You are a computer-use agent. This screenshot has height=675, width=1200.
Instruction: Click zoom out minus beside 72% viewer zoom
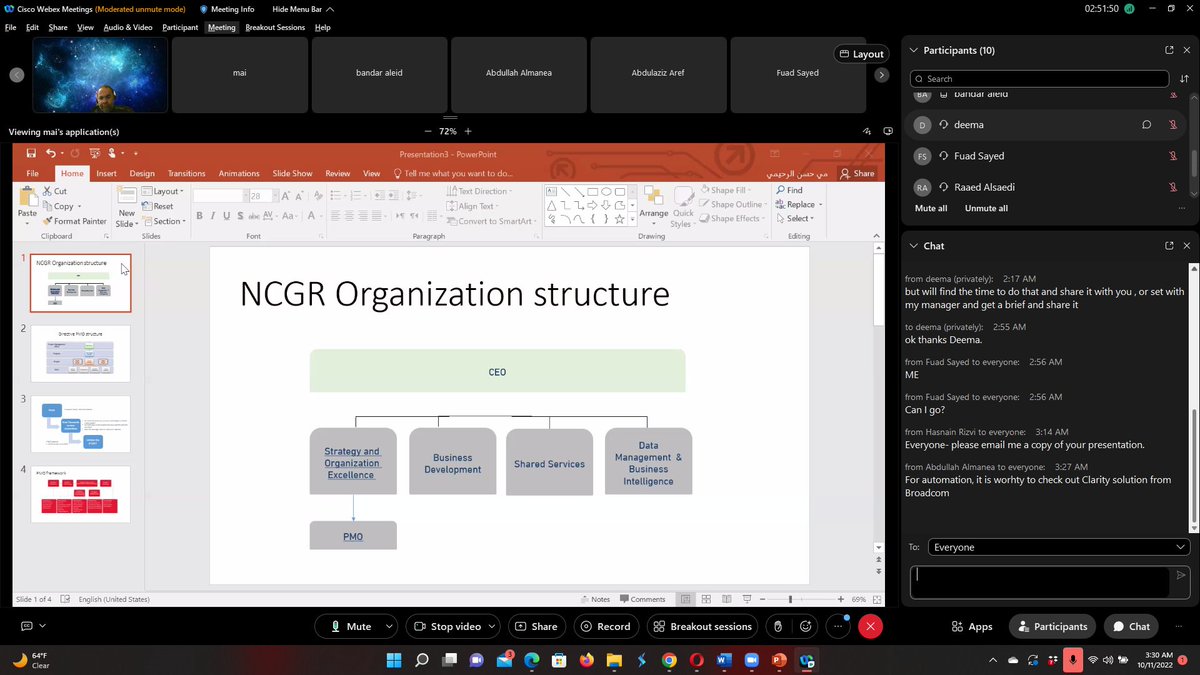[428, 131]
